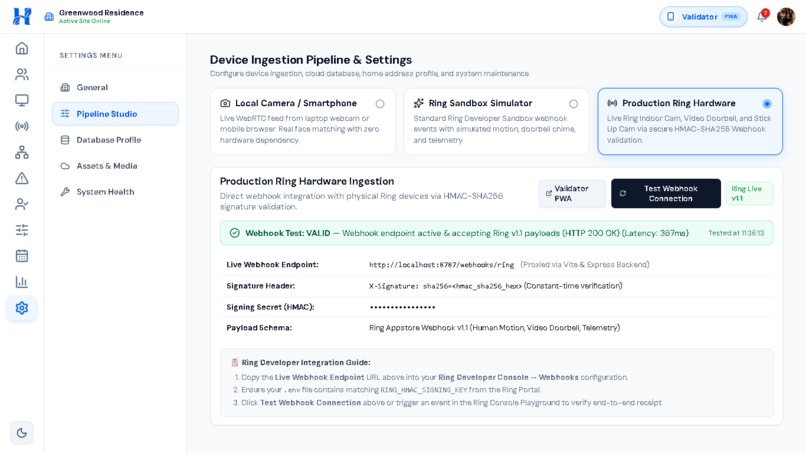Select Ring Sandbox Simulator radio option
This screenshot has width=806, height=453.
point(573,104)
